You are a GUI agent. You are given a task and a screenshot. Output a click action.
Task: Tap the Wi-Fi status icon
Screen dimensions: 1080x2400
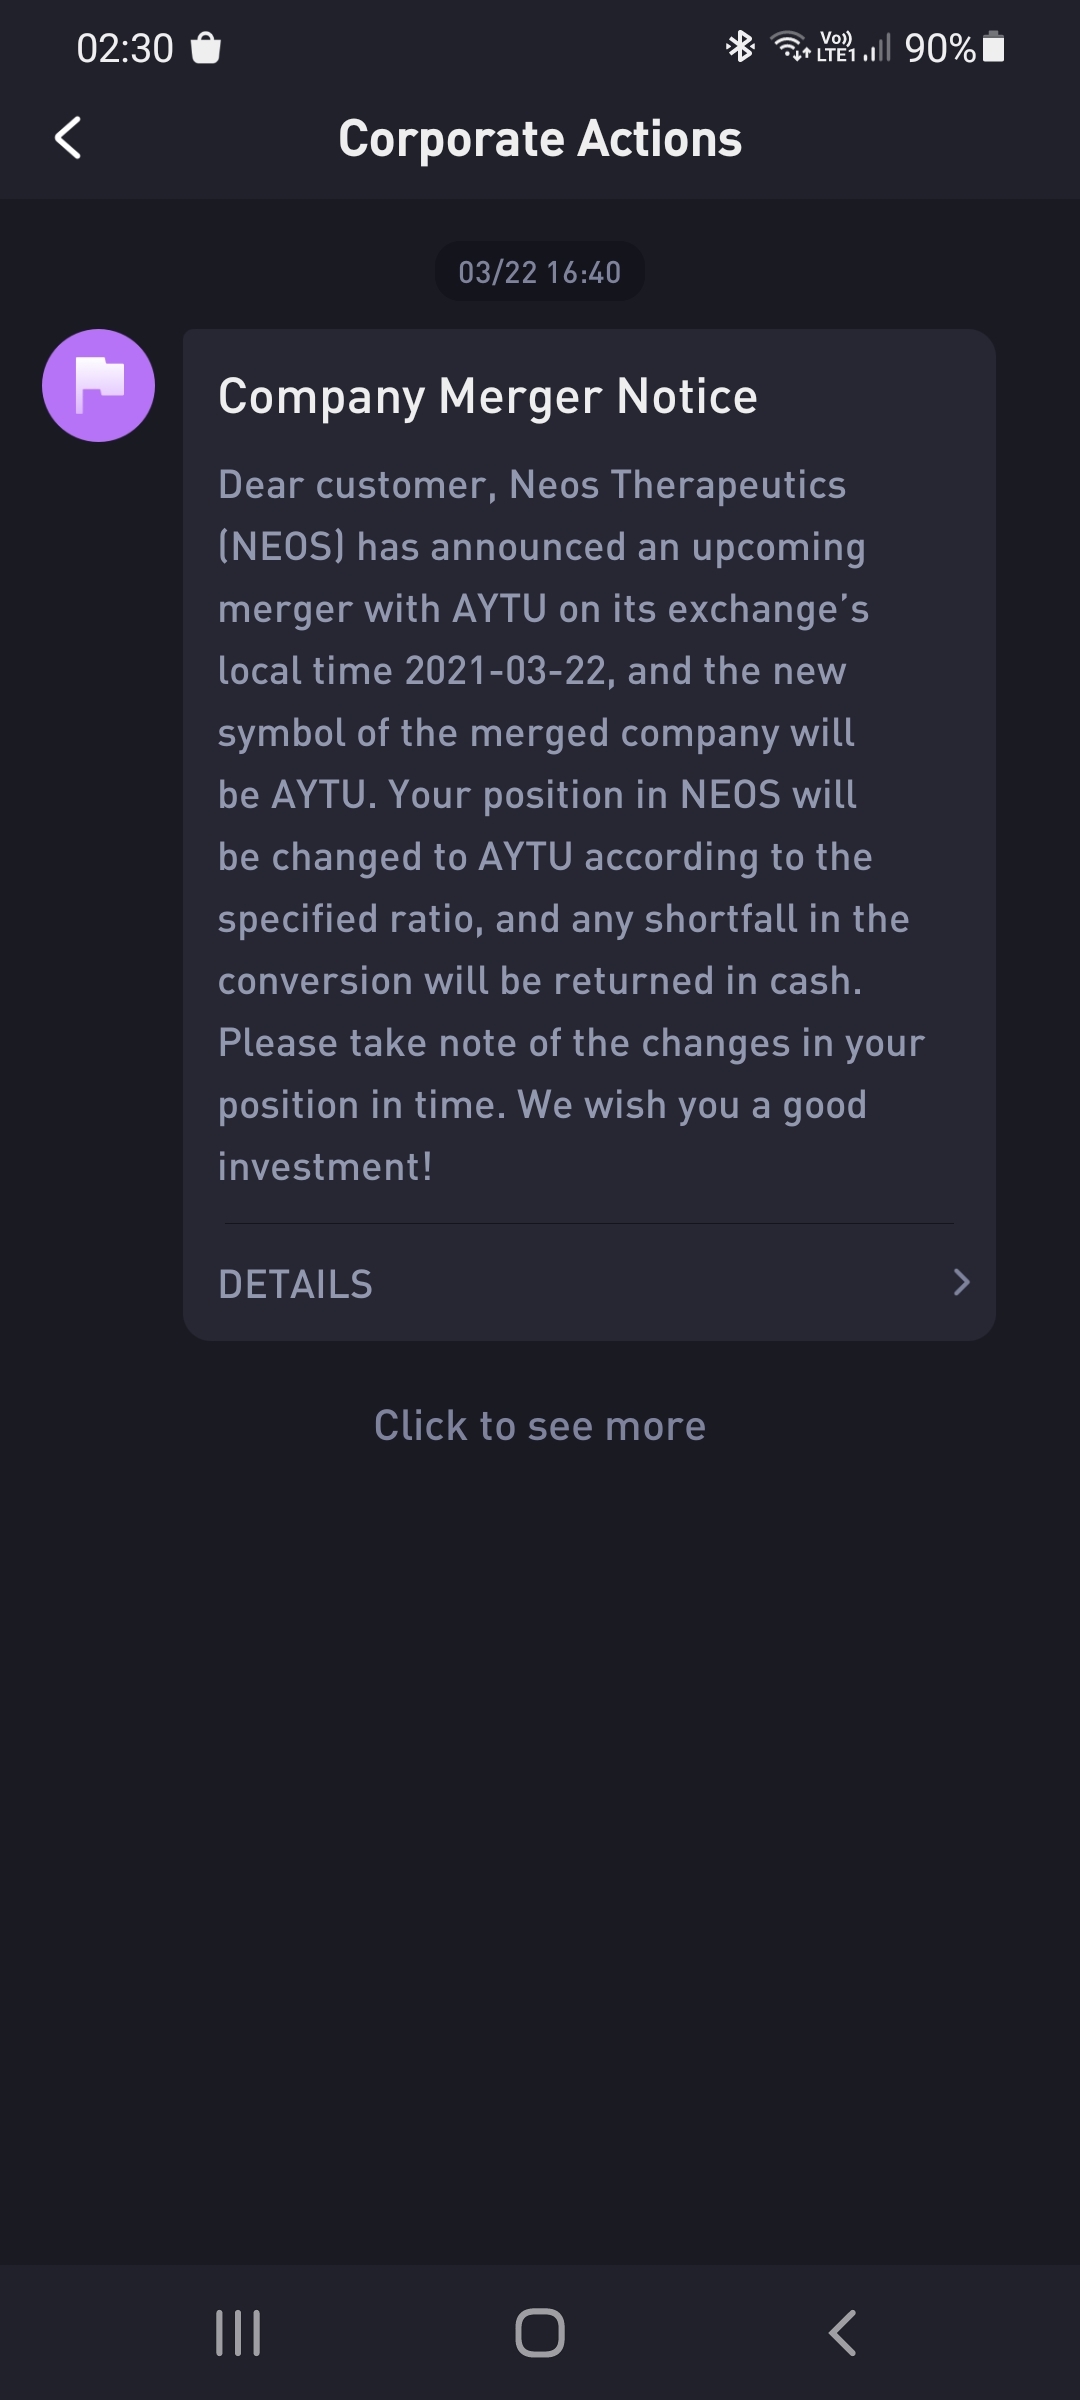[789, 46]
